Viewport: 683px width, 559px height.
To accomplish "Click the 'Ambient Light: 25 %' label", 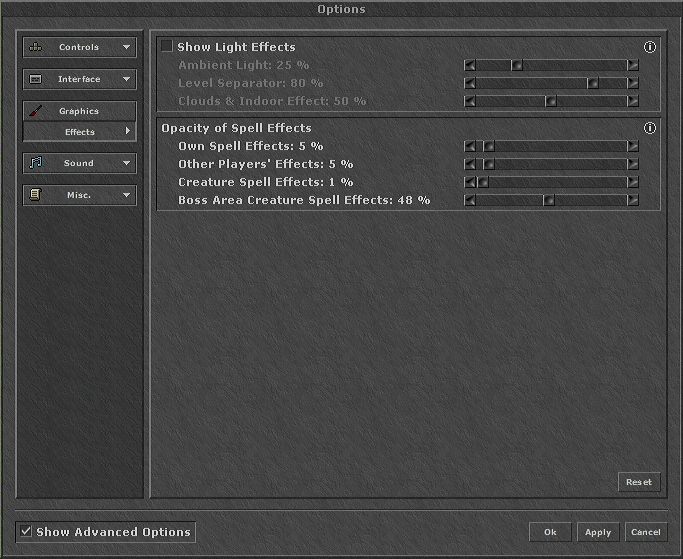I will [x=243, y=65].
